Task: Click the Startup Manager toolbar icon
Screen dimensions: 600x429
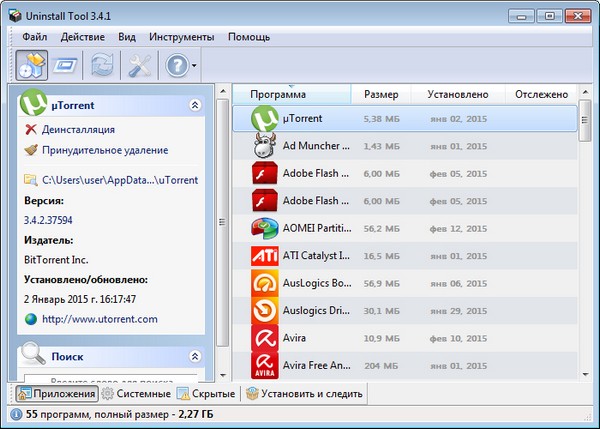Action: [x=66, y=66]
